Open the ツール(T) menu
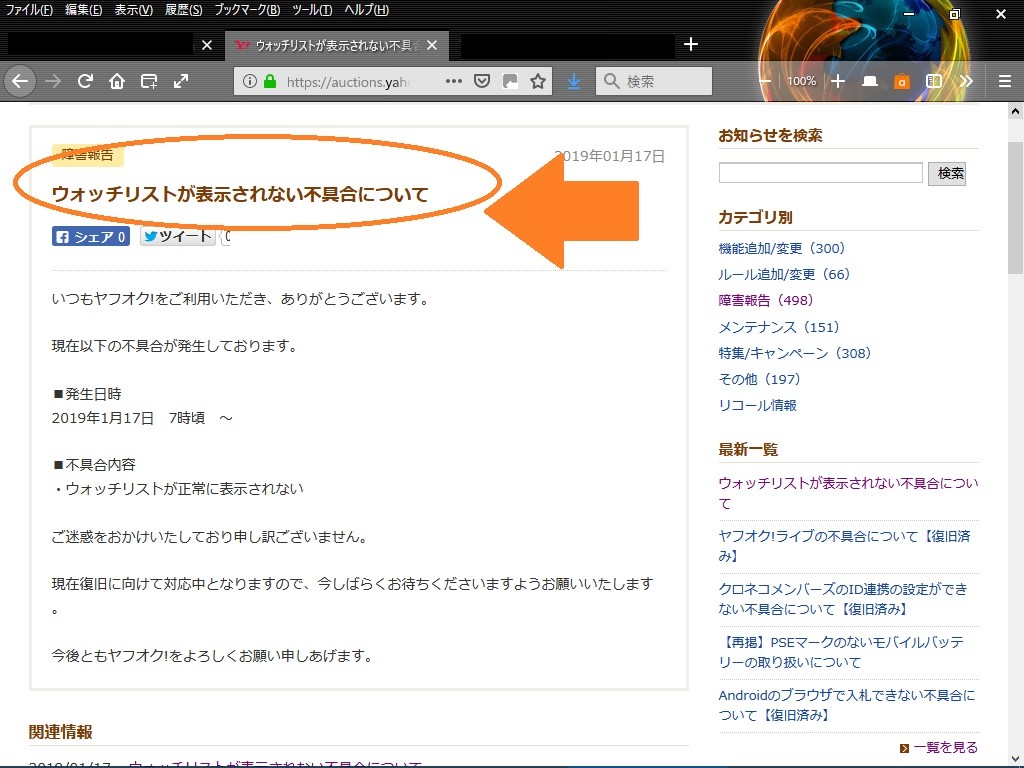1024x768 pixels. 312,10
